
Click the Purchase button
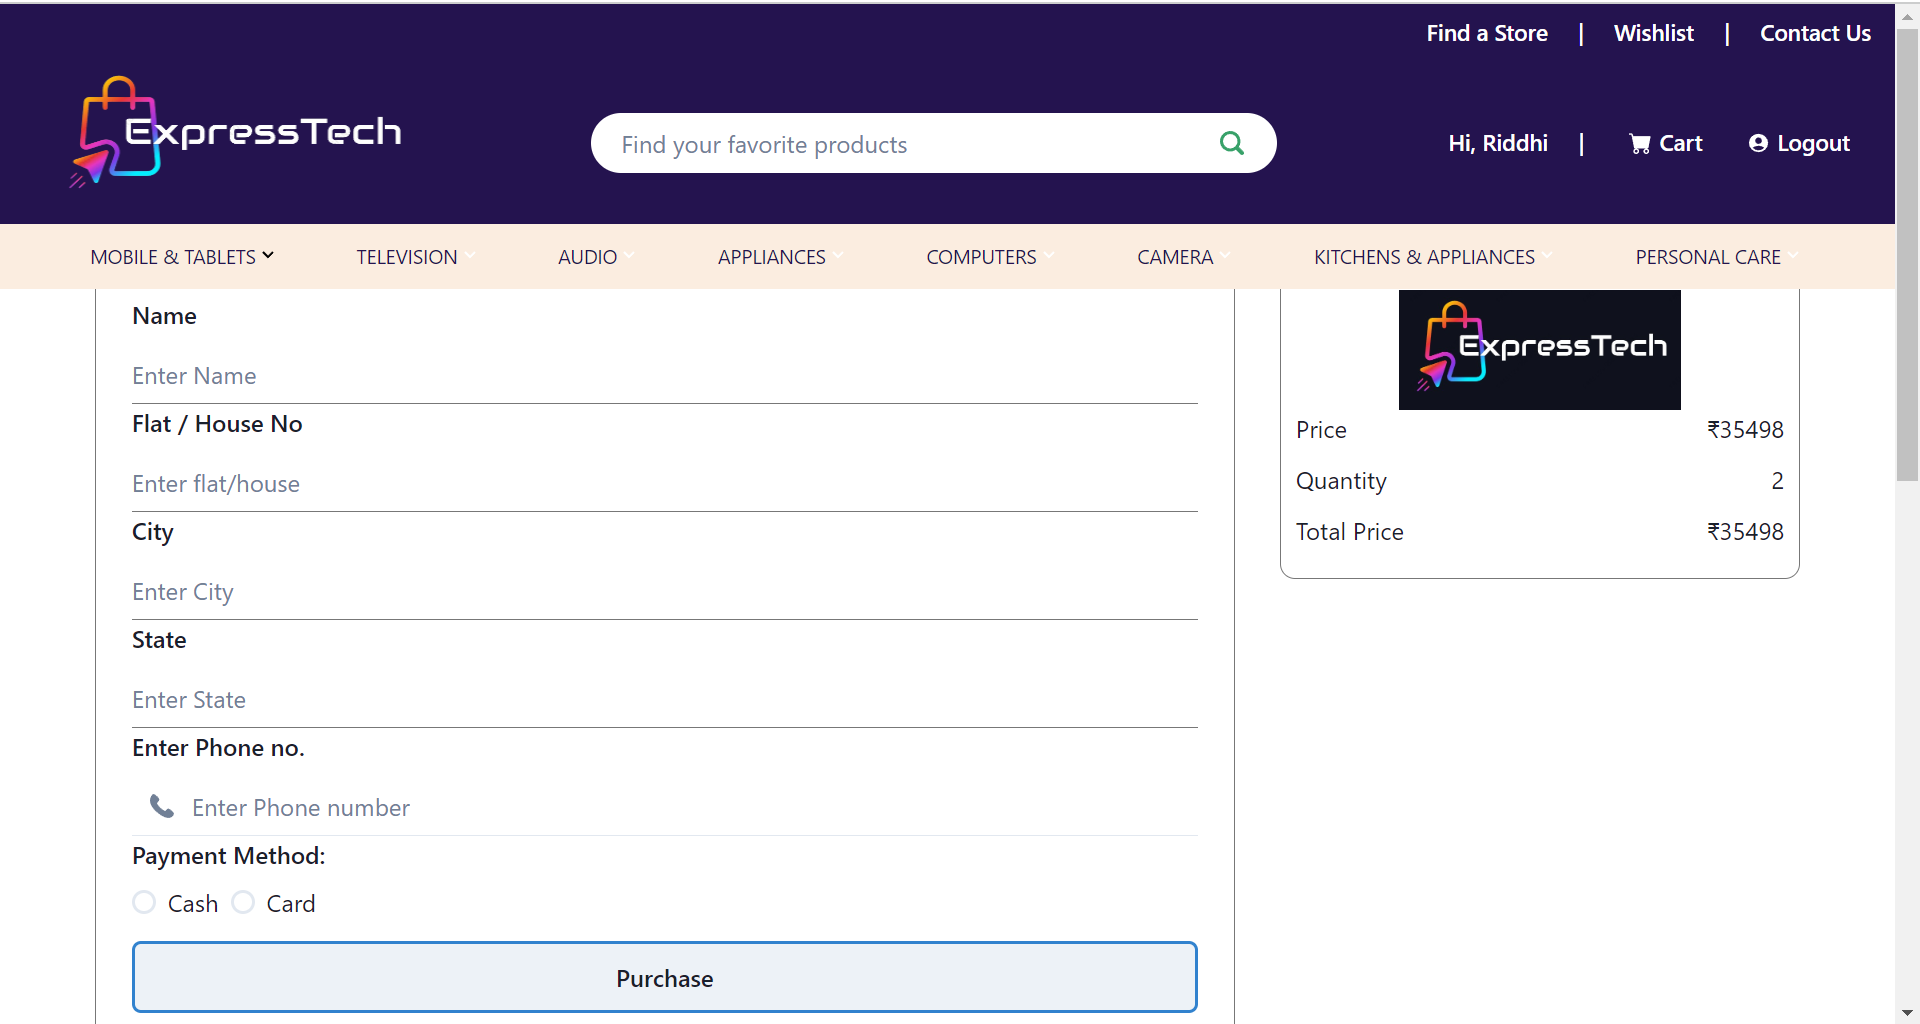pyautogui.click(x=664, y=977)
